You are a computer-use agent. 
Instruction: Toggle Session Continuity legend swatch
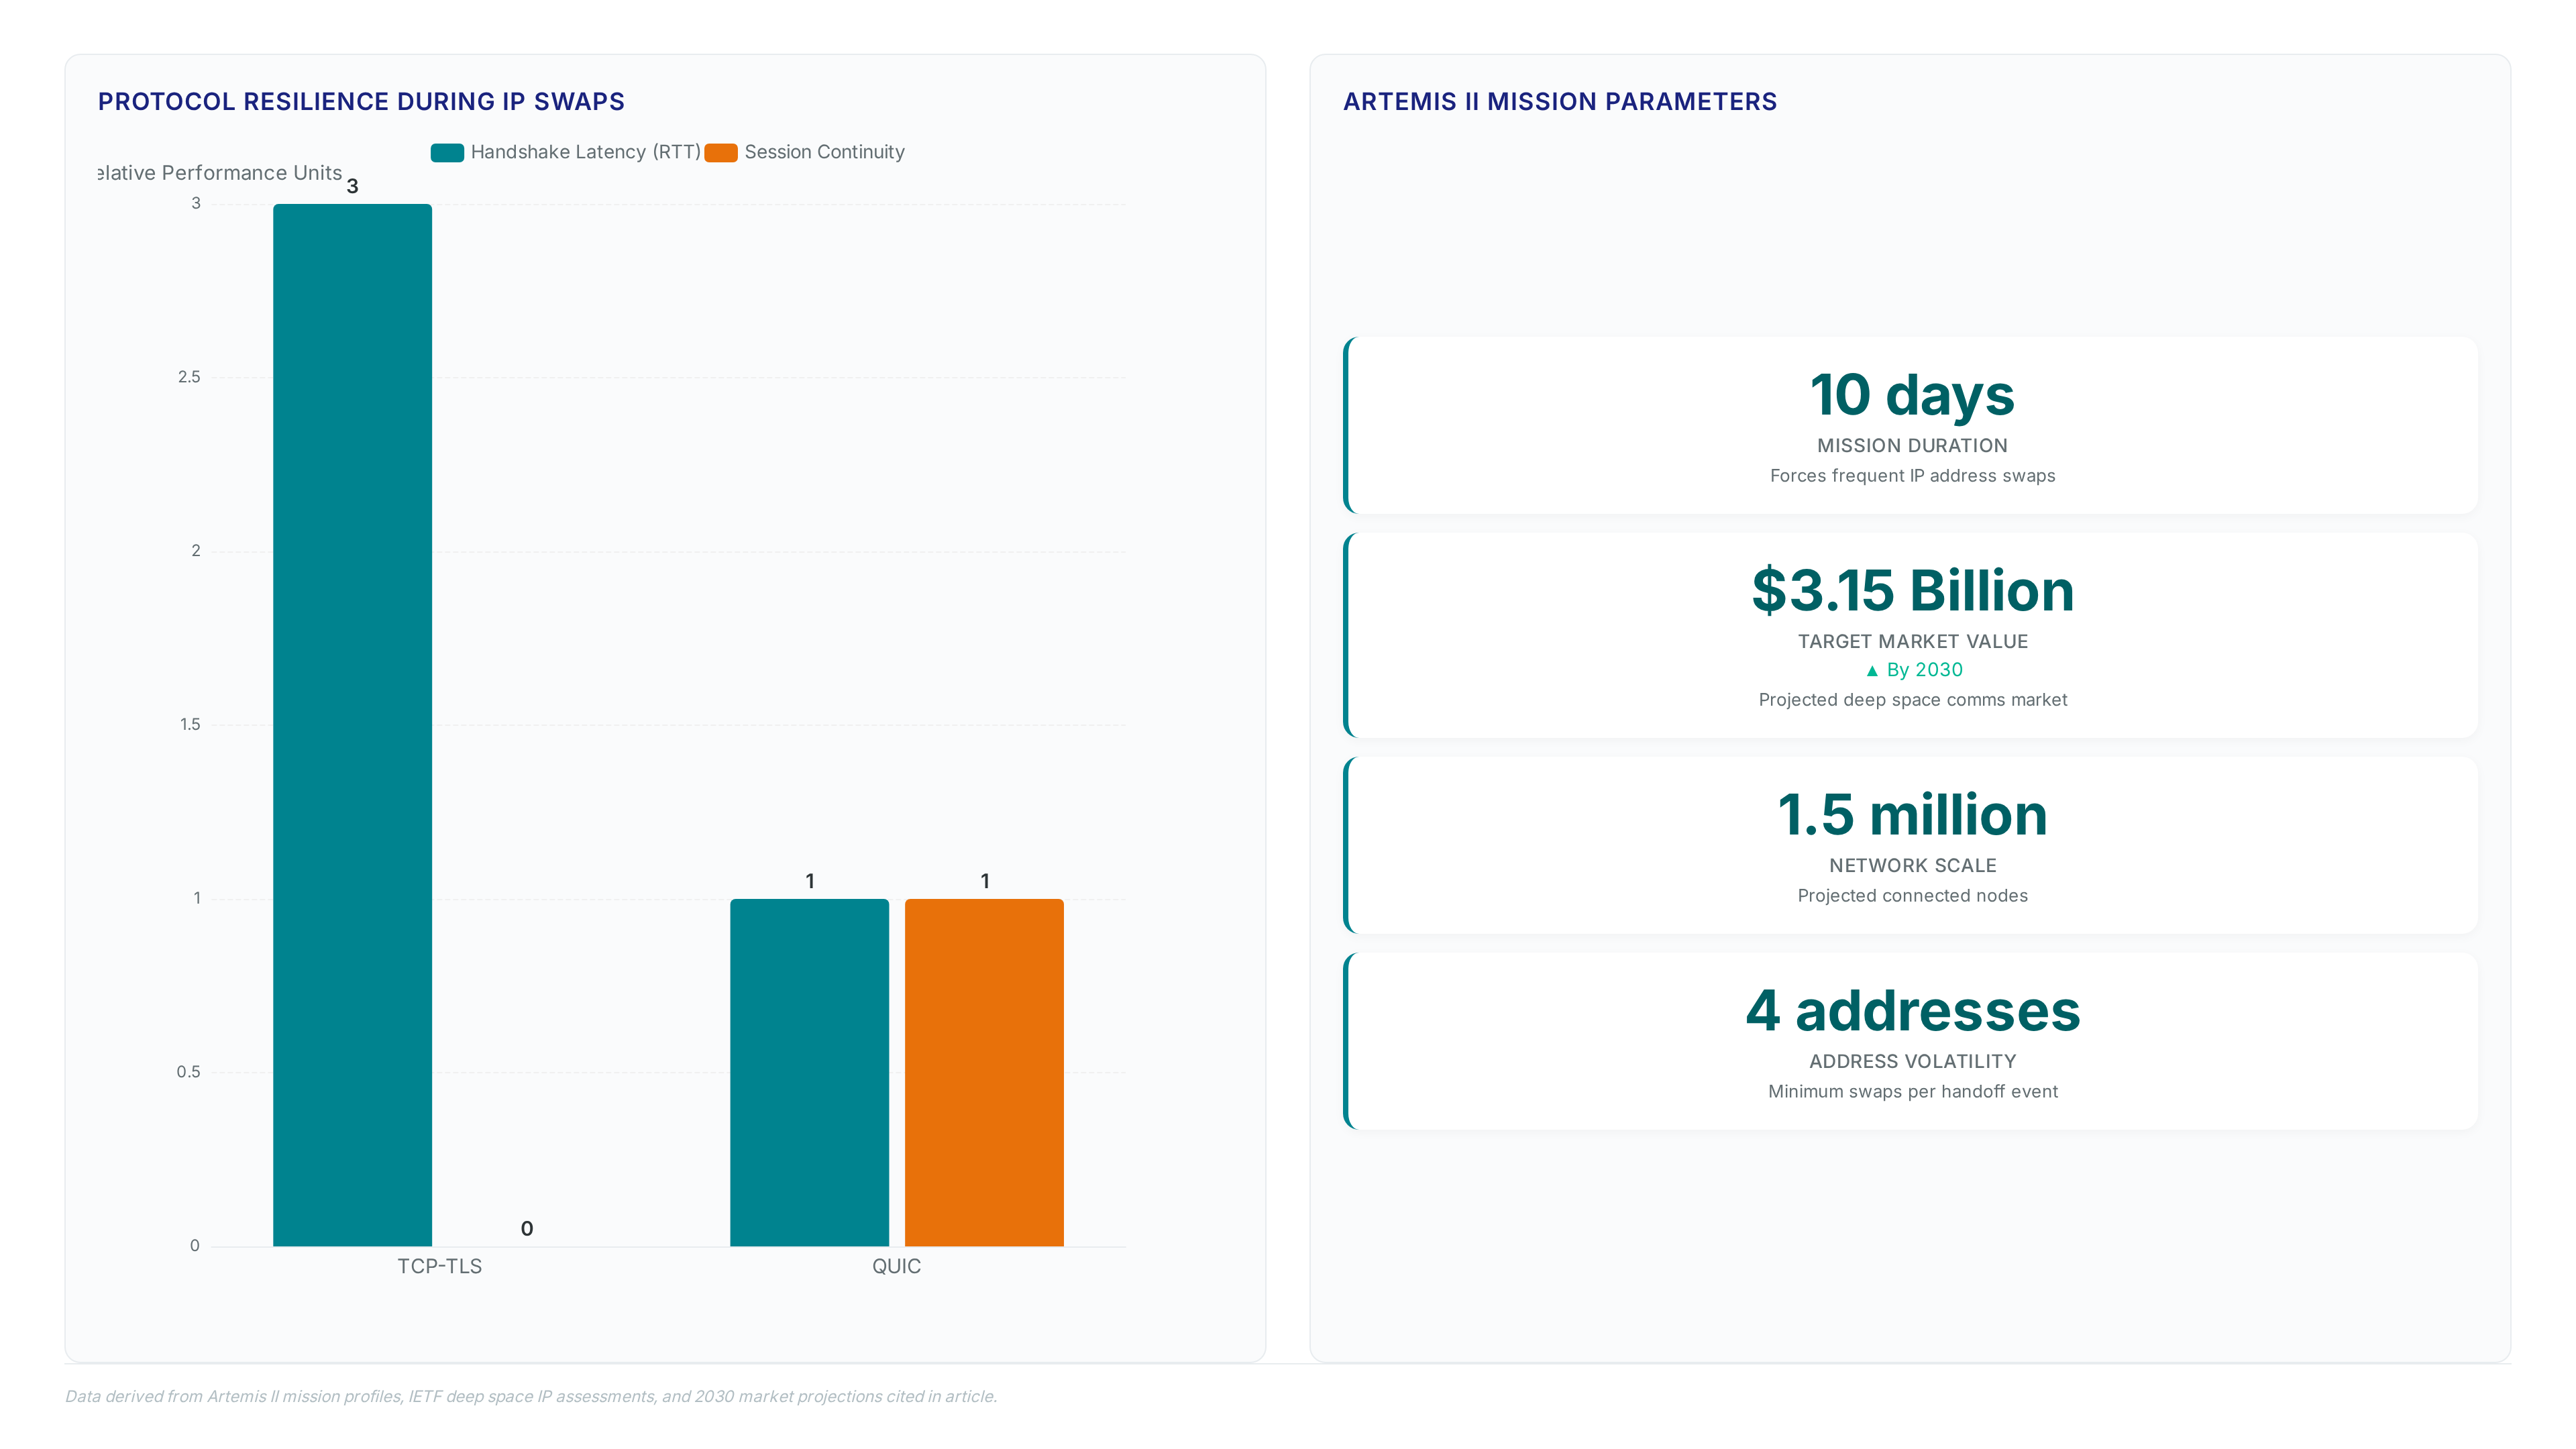pyautogui.click(x=721, y=152)
